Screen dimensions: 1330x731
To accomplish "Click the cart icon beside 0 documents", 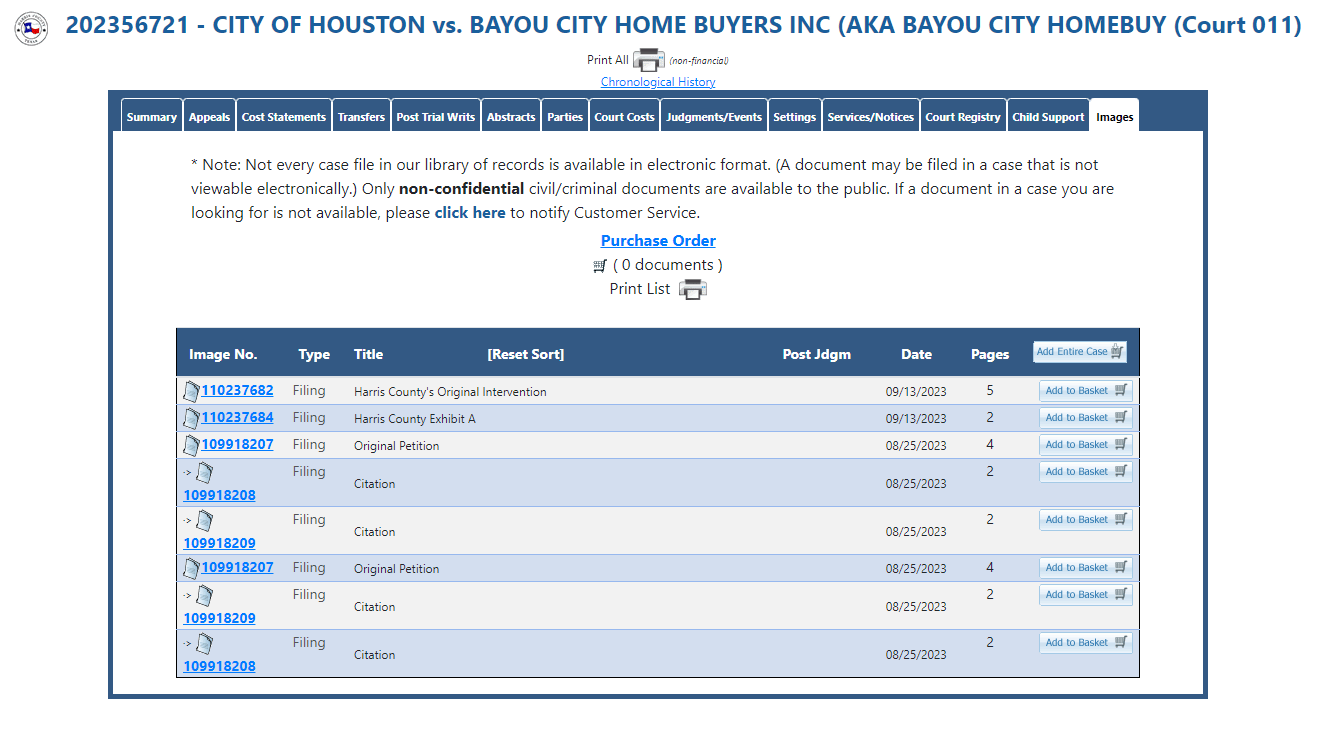I will 600,266.
